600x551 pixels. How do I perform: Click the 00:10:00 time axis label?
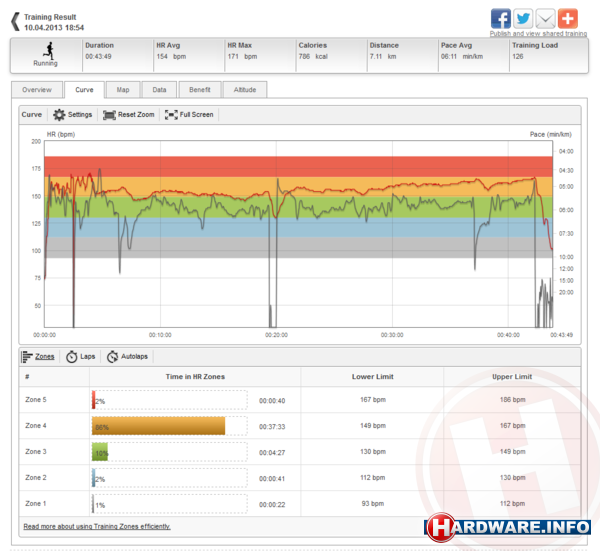(160, 335)
